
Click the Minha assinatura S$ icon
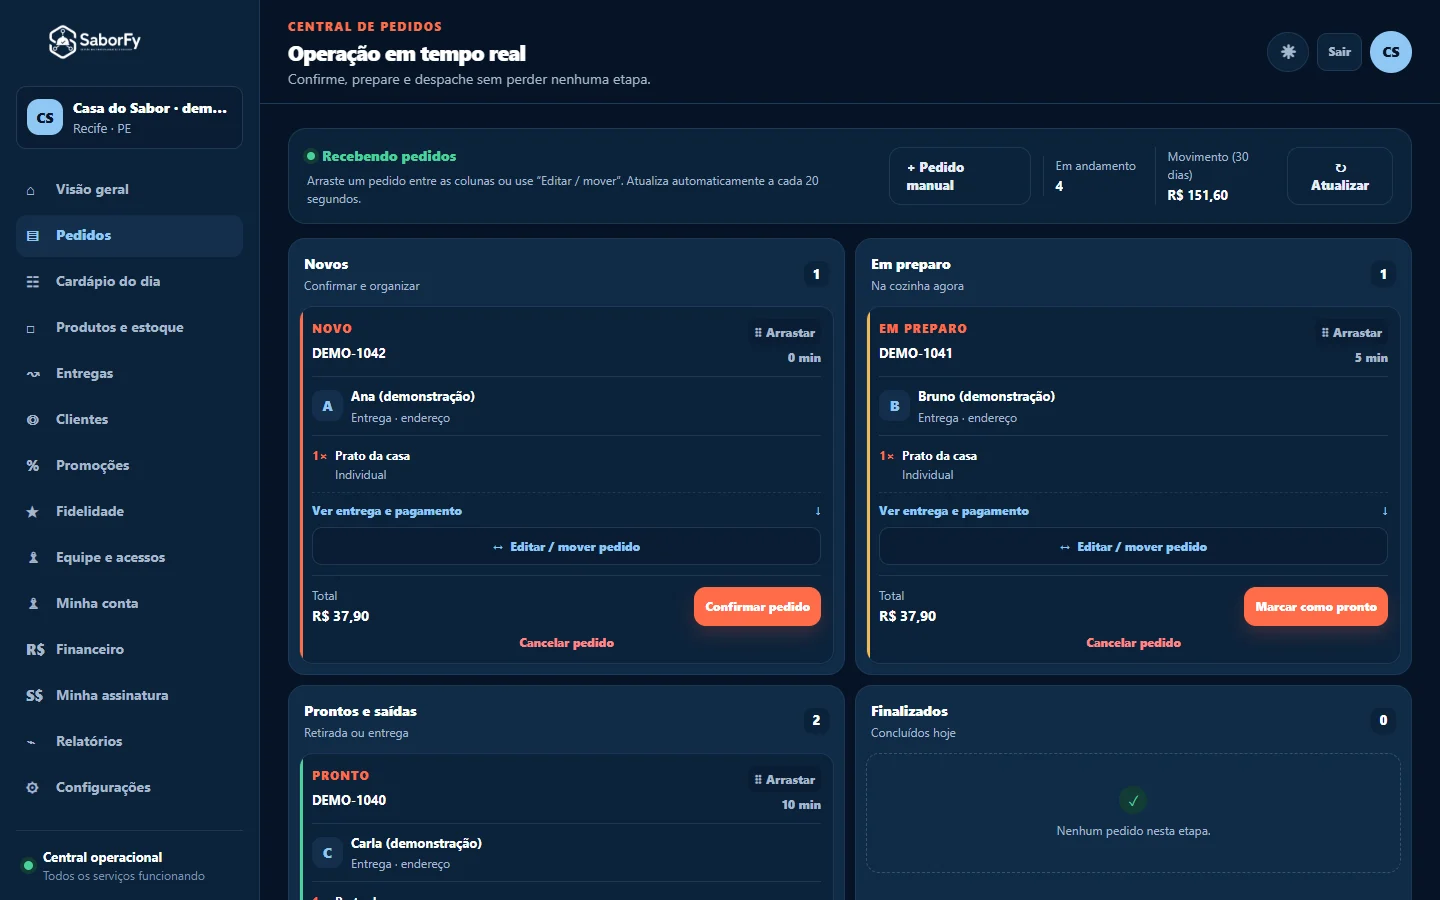coord(35,696)
